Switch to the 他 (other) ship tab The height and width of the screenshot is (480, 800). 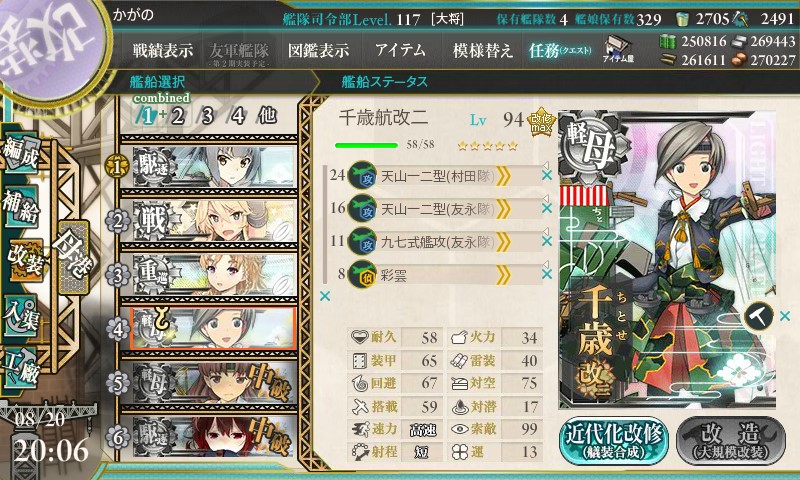(x=267, y=115)
